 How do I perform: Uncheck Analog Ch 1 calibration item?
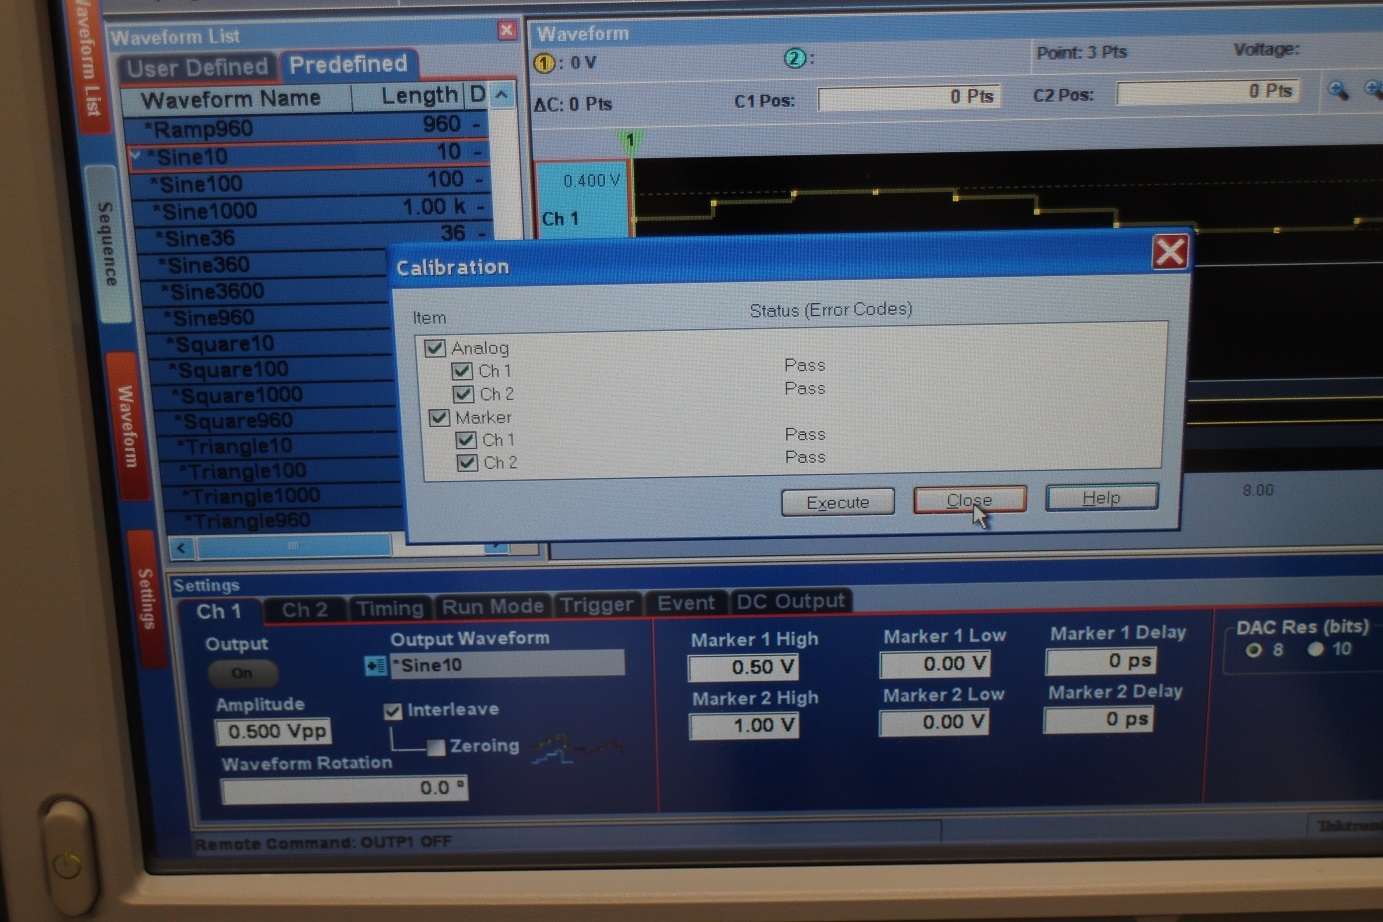click(462, 370)
